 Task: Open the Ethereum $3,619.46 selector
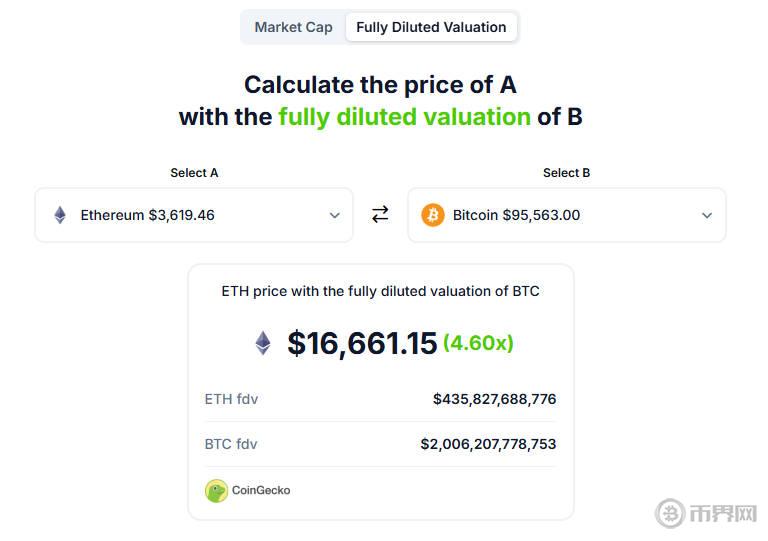(x=147, y=215)
